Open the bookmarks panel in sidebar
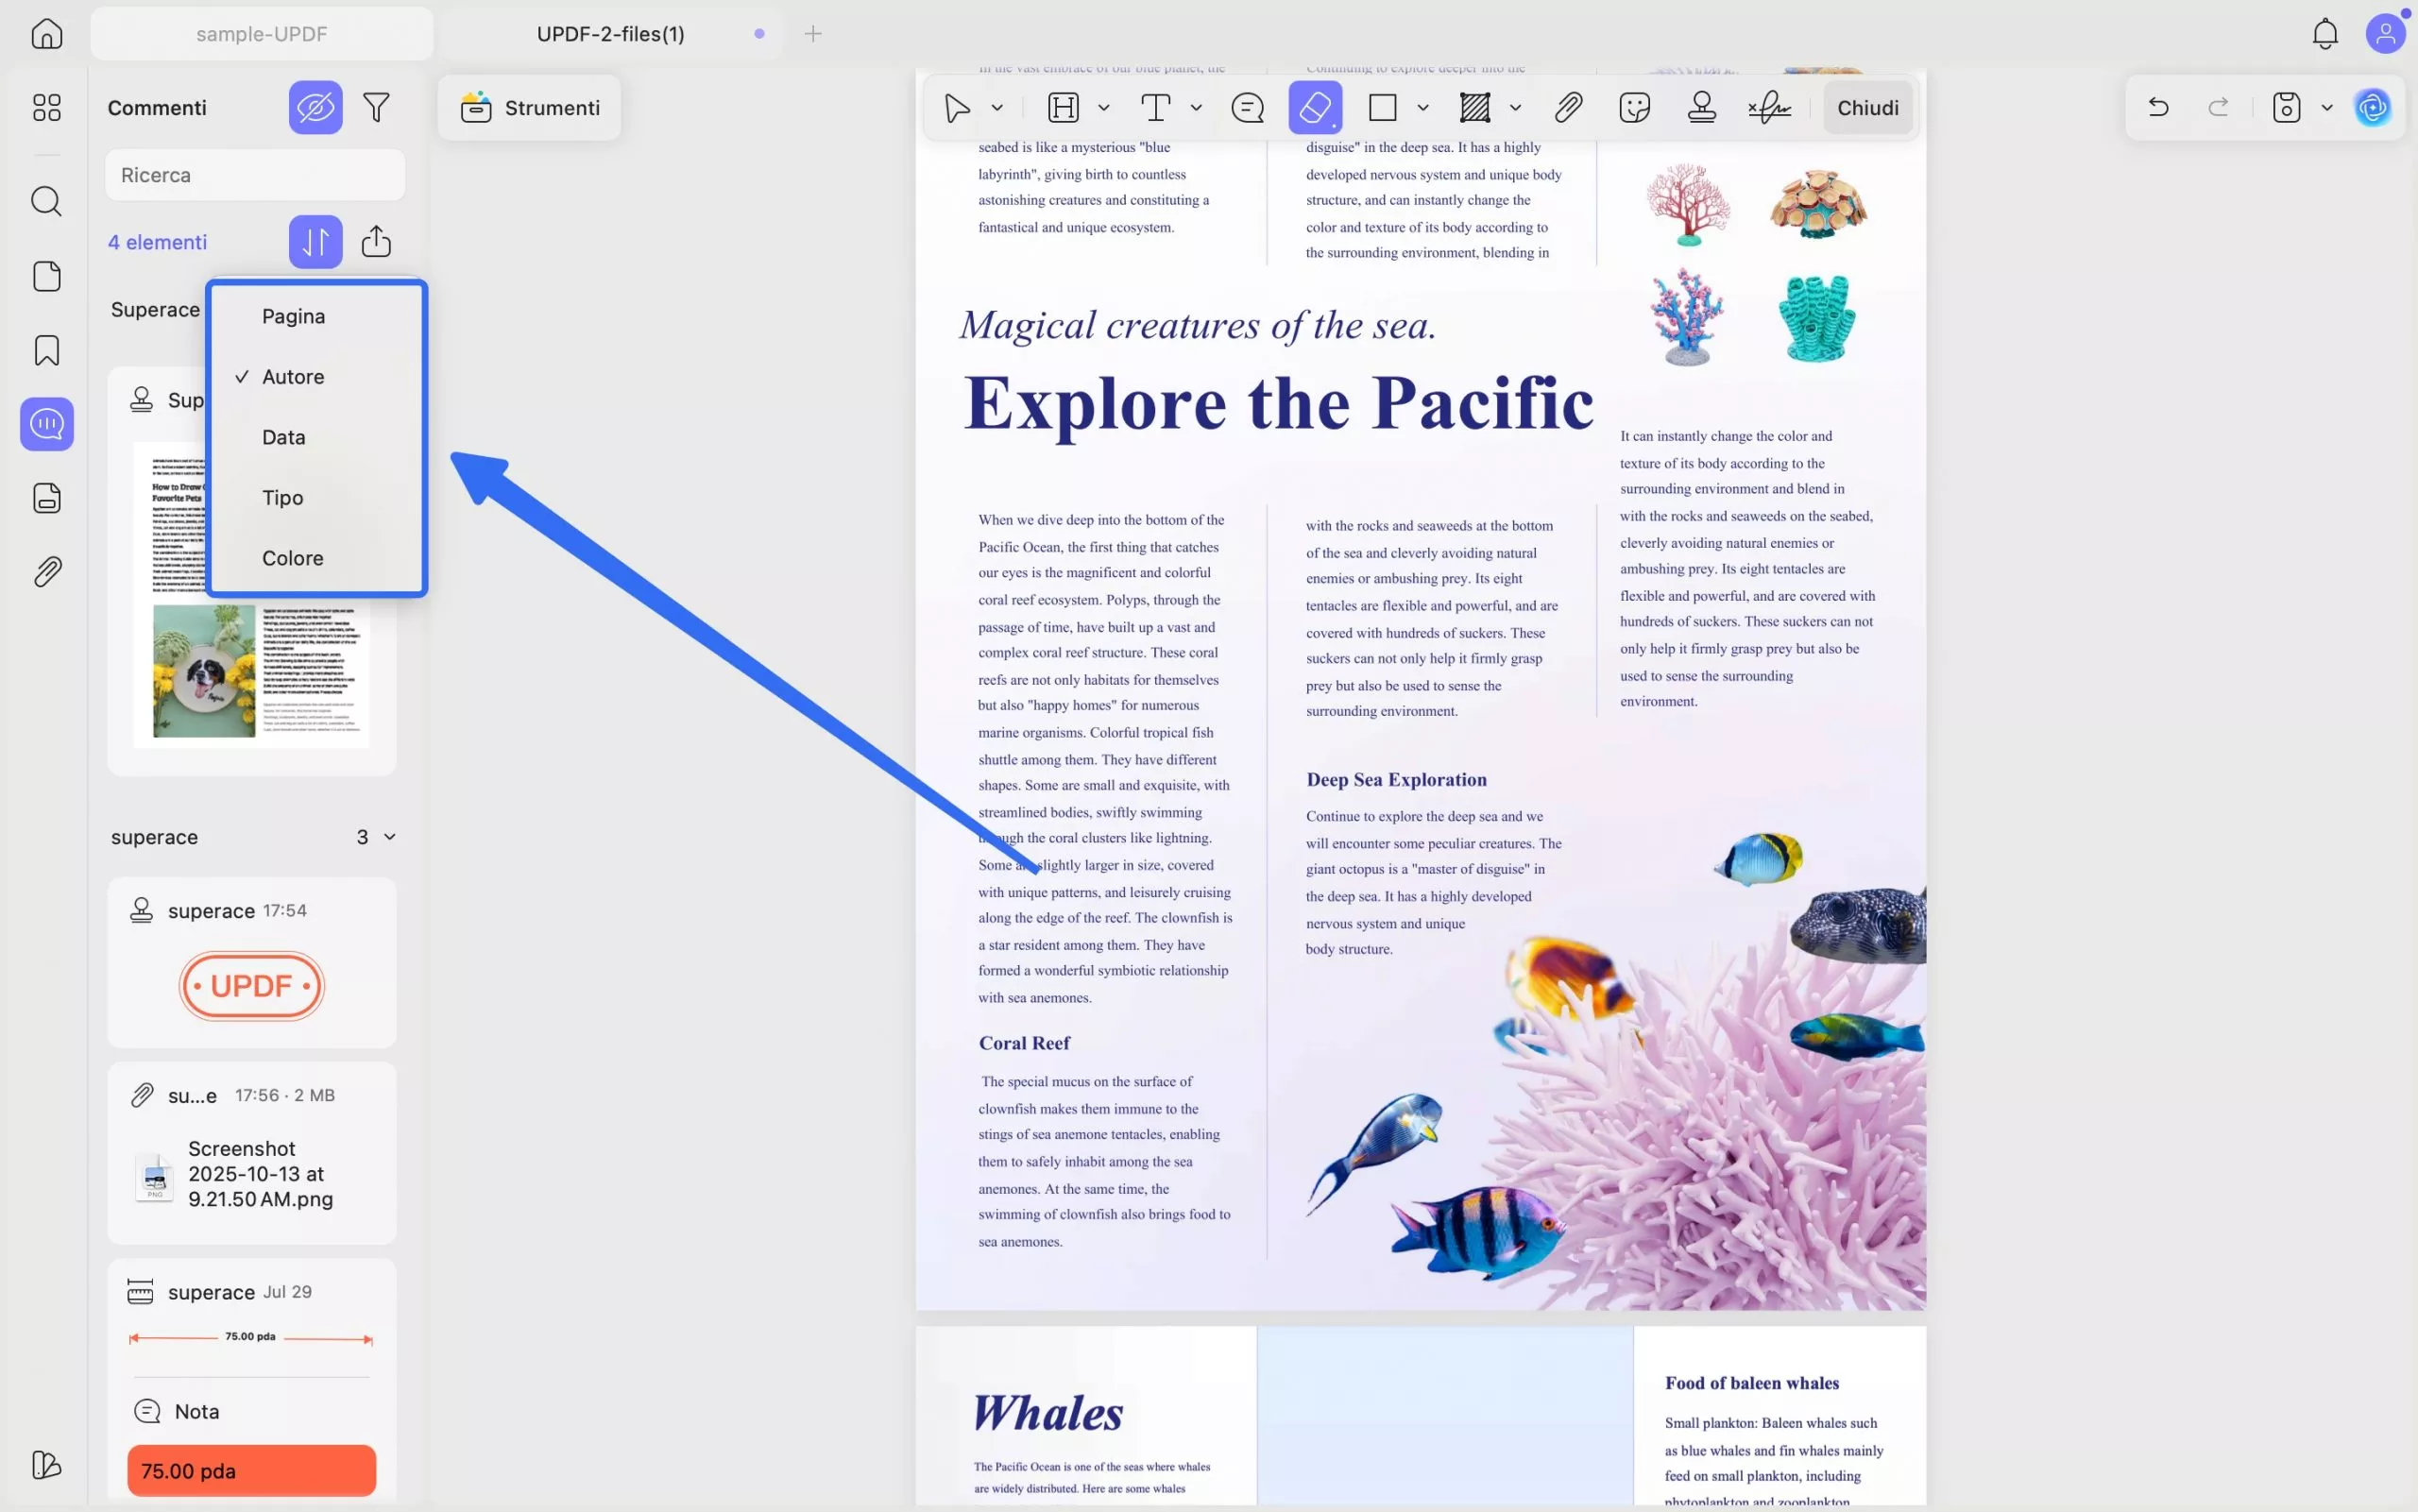The width and height of the screenshot is (2418, 1512). pos(47,350)
